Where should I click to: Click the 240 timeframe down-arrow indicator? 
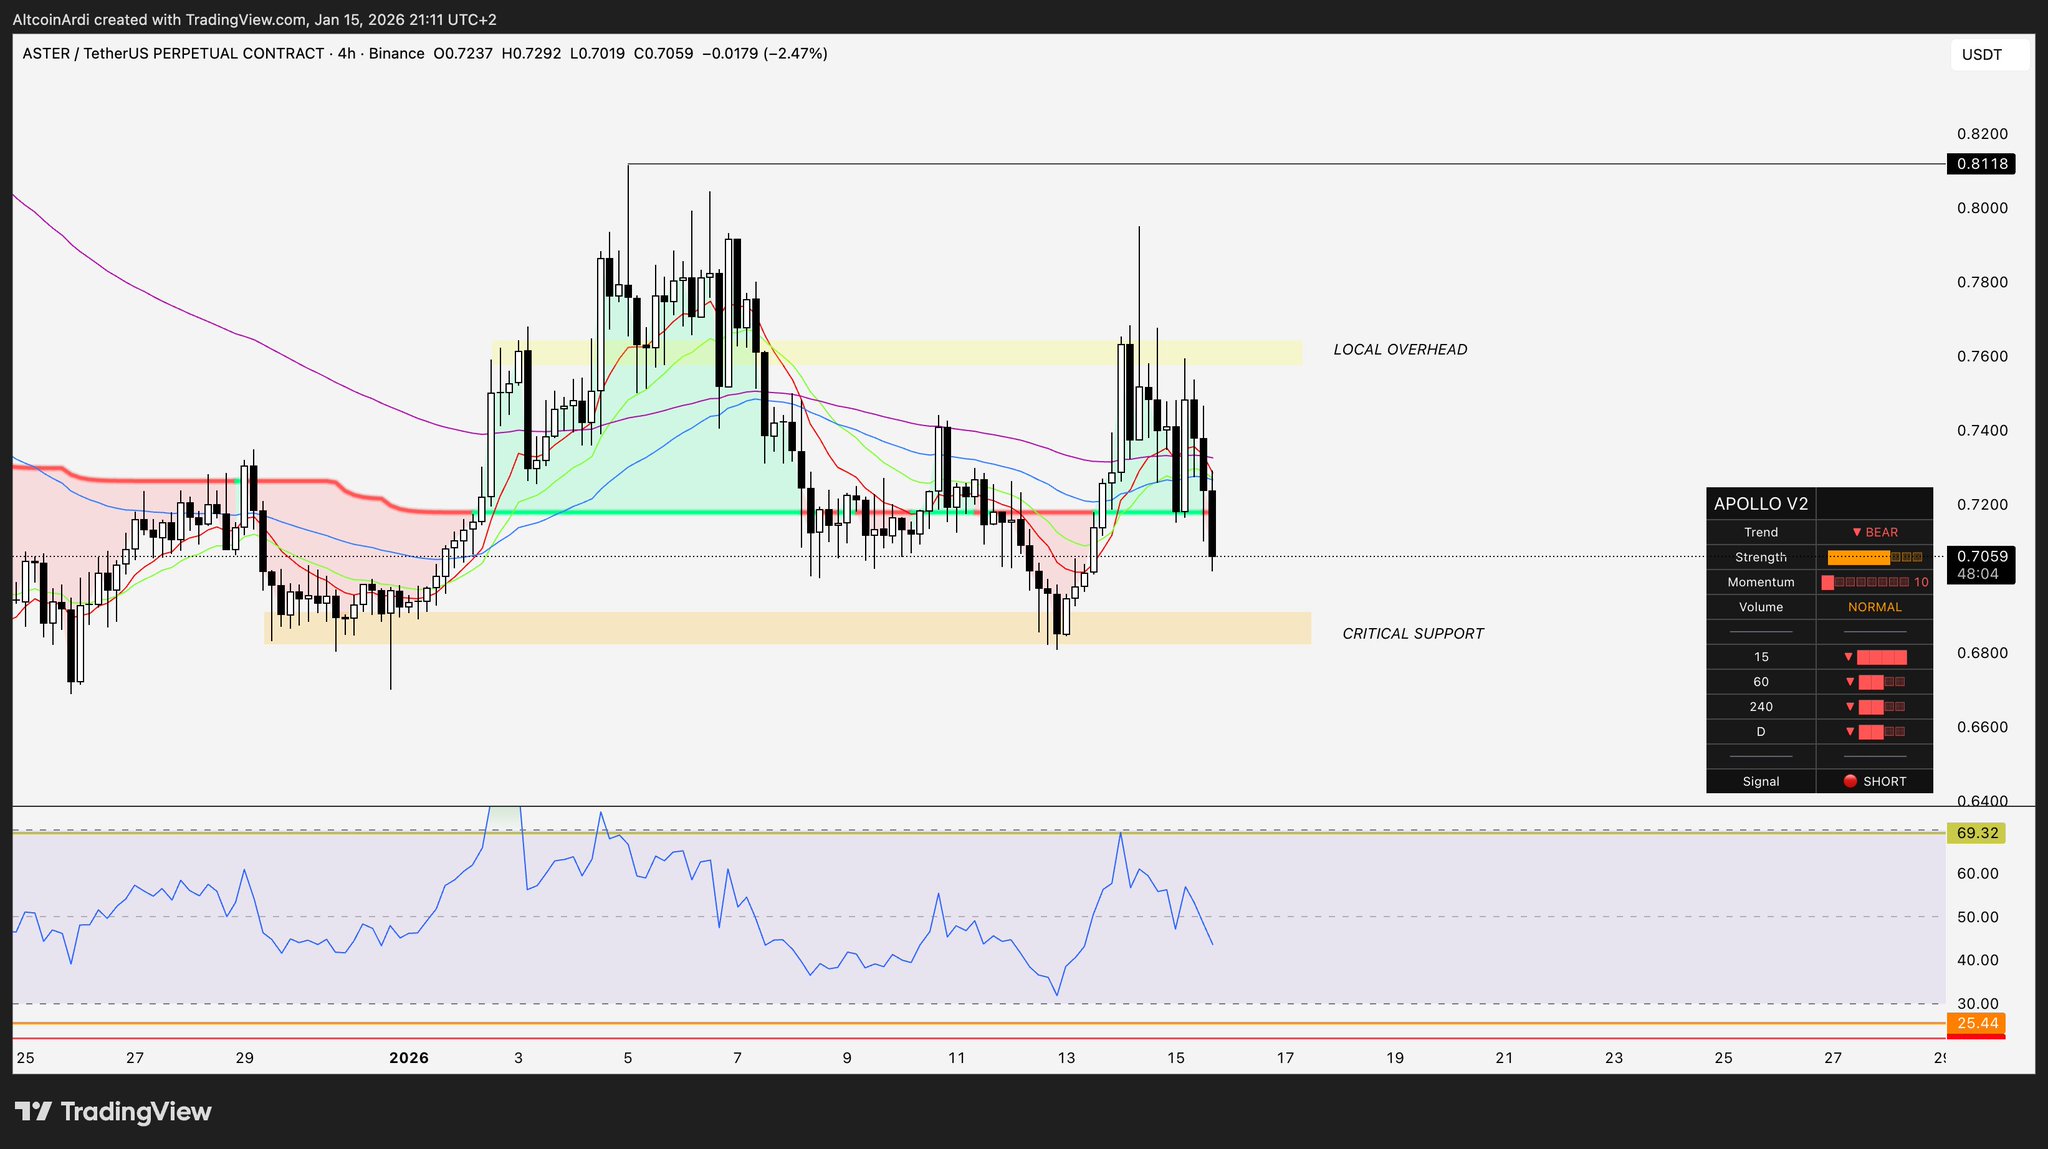point(1848,707)
